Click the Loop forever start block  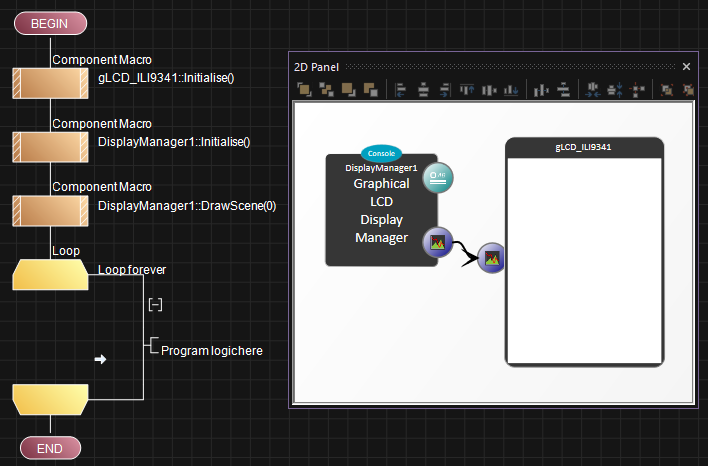(50, 275)
